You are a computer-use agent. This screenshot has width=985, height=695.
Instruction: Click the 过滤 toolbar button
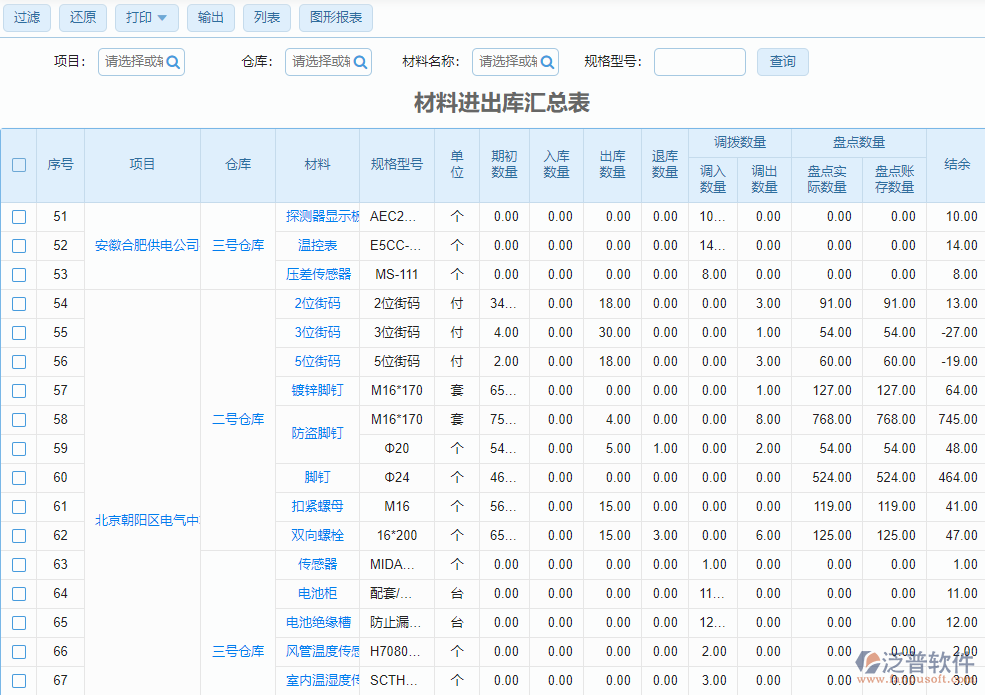[x=26, y=17]
